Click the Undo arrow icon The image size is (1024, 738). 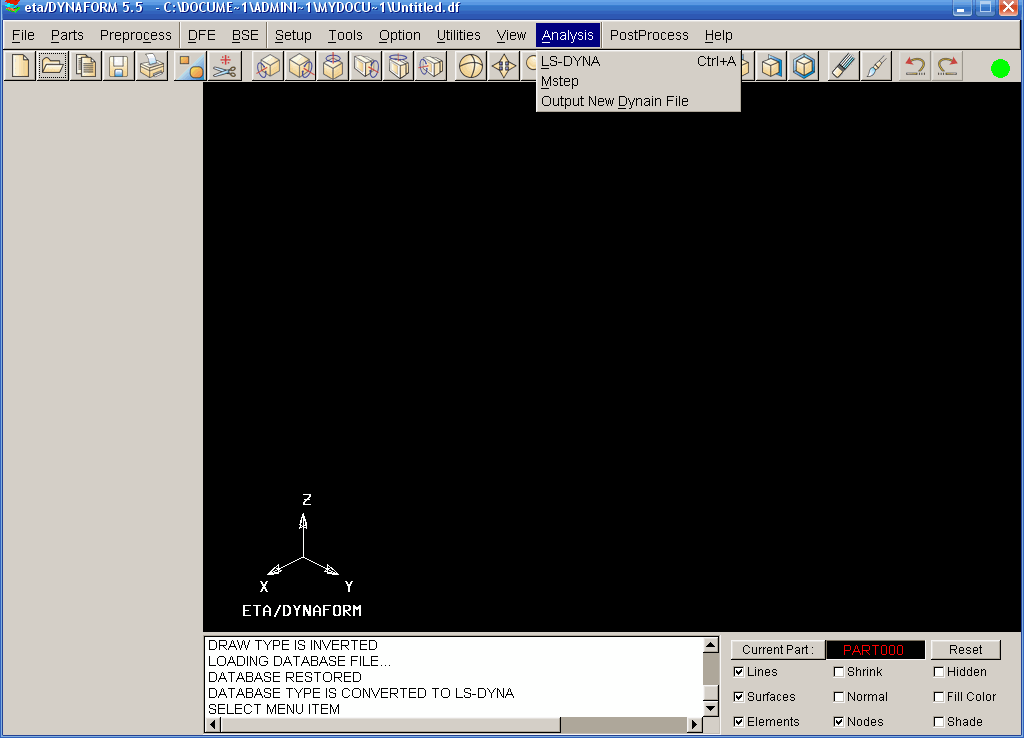[915, 67]
